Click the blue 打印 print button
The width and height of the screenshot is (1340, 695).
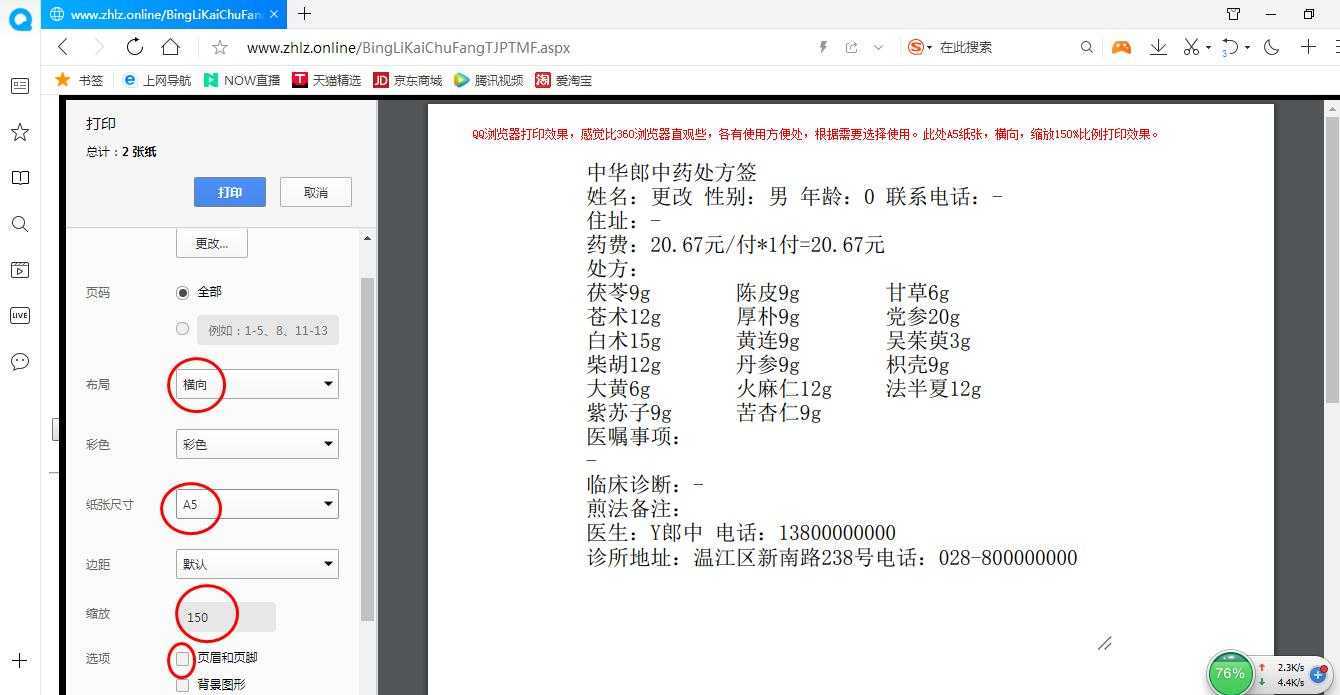[229, 192]
